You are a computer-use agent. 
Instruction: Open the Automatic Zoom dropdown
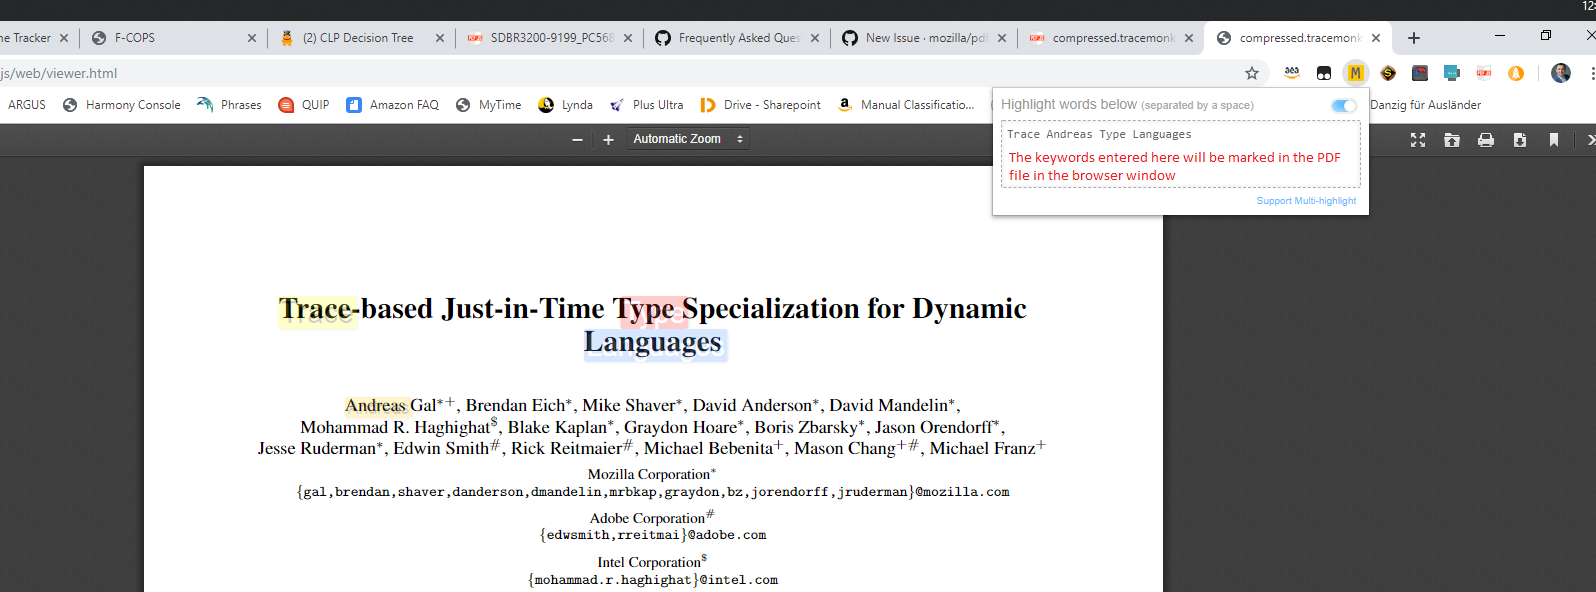(x=688, y=139)
